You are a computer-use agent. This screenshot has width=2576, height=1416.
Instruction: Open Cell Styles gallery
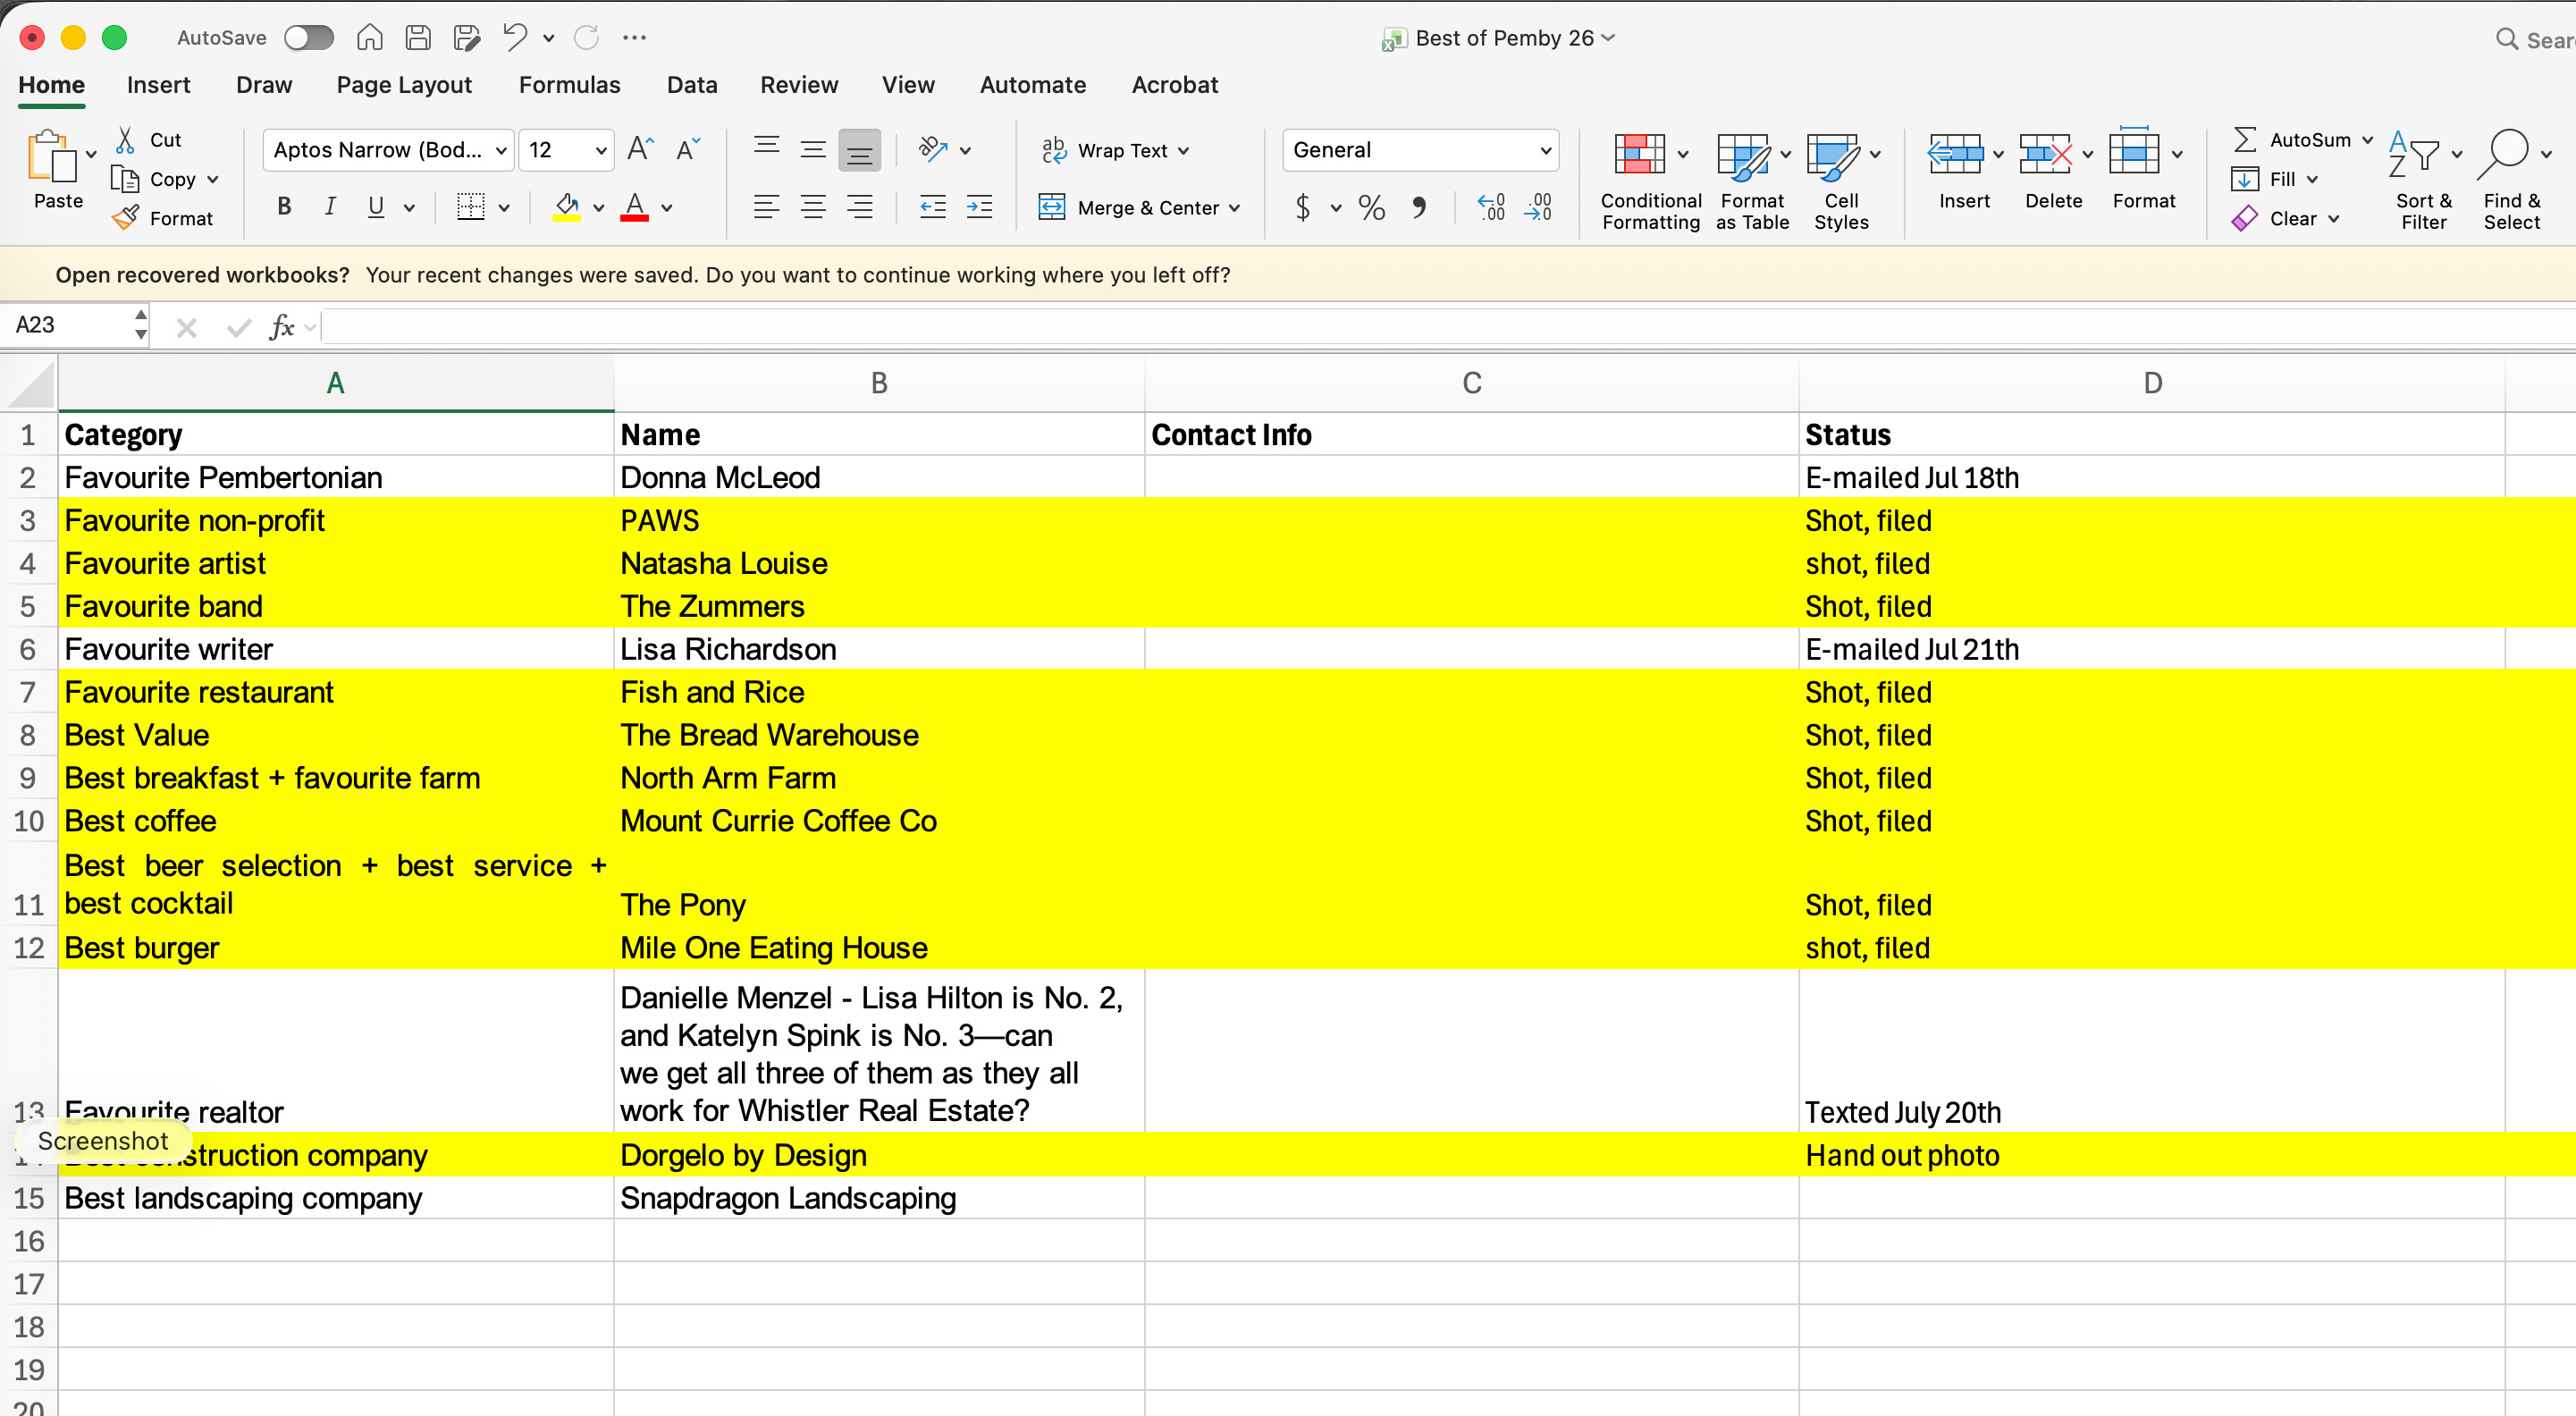point(1842,182)
